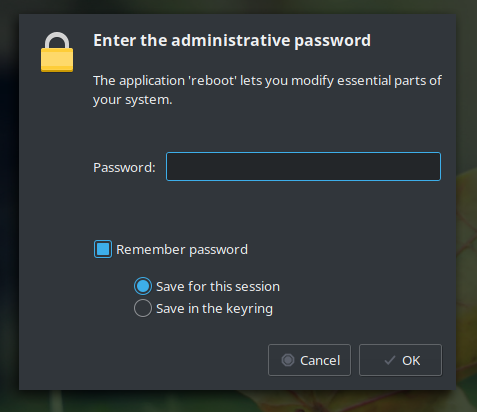Viewport: 477px width, 412px height.
Task: Select Save in the keyring radio button
Action: (143, 308)
